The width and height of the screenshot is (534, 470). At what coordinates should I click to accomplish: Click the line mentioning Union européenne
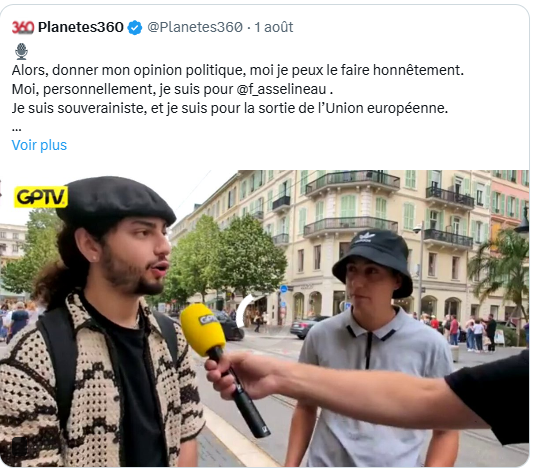[230, 108]
